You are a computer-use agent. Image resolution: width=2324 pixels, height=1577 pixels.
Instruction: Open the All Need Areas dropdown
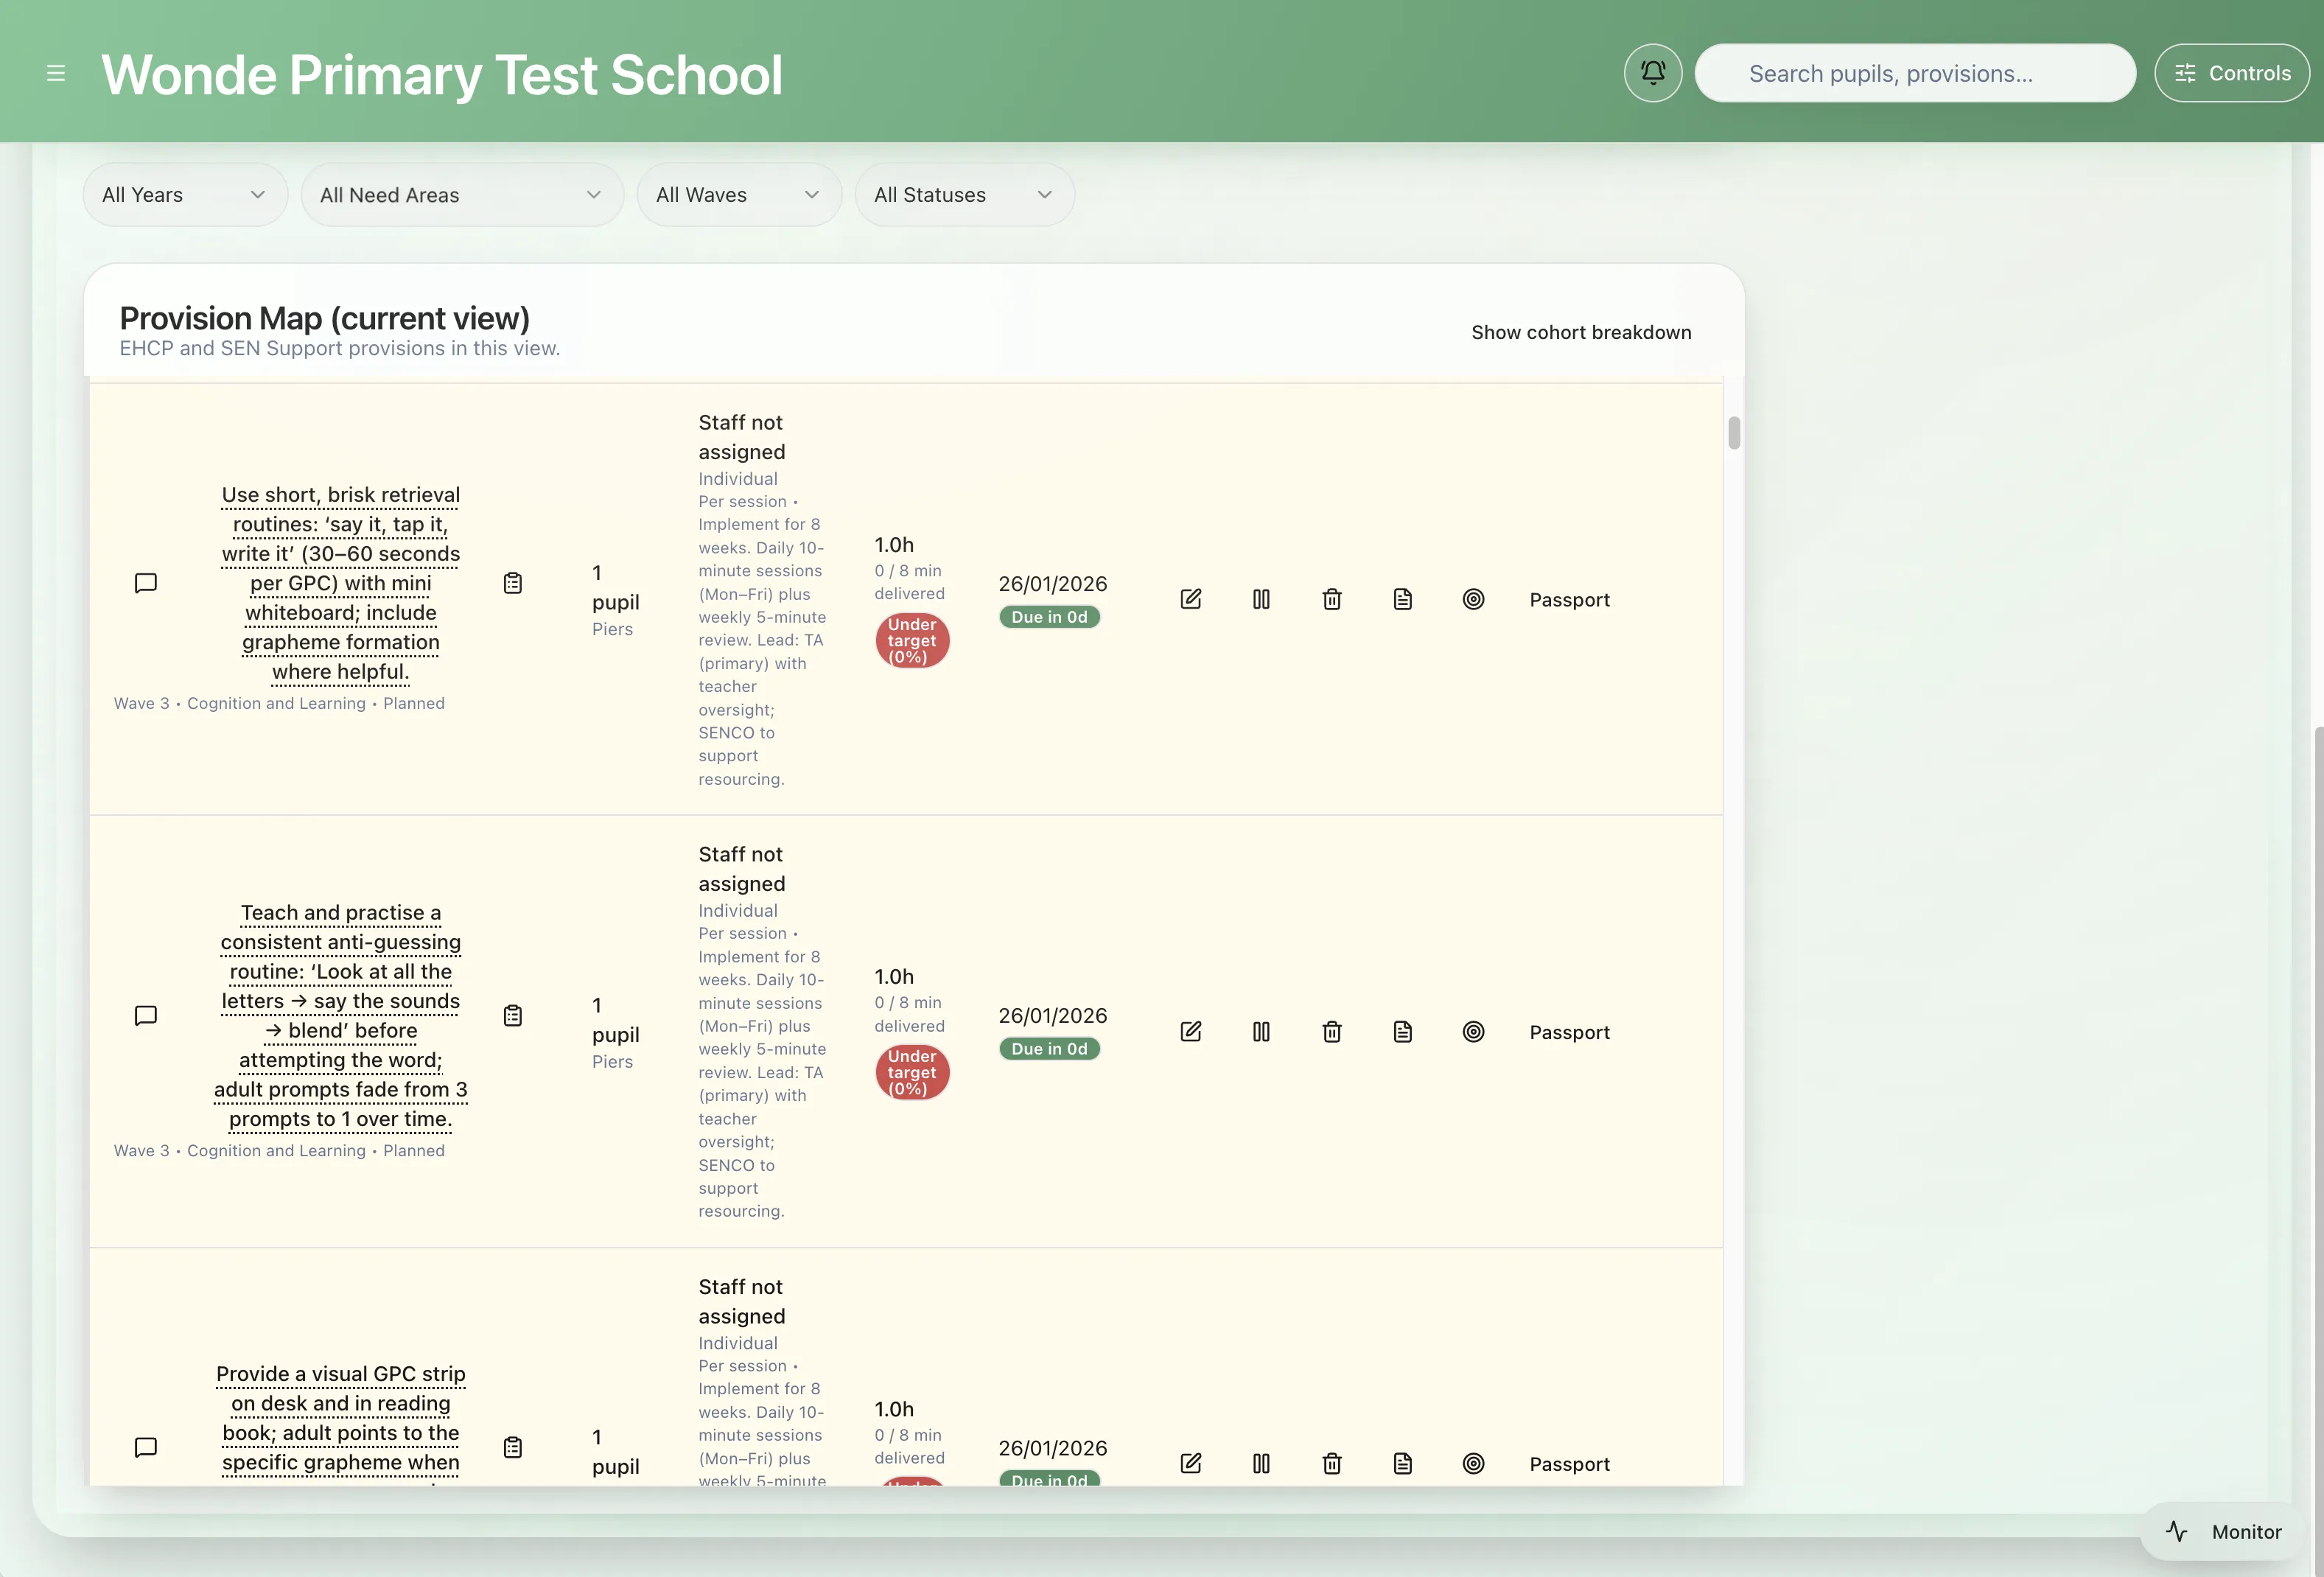pos(461,195)
